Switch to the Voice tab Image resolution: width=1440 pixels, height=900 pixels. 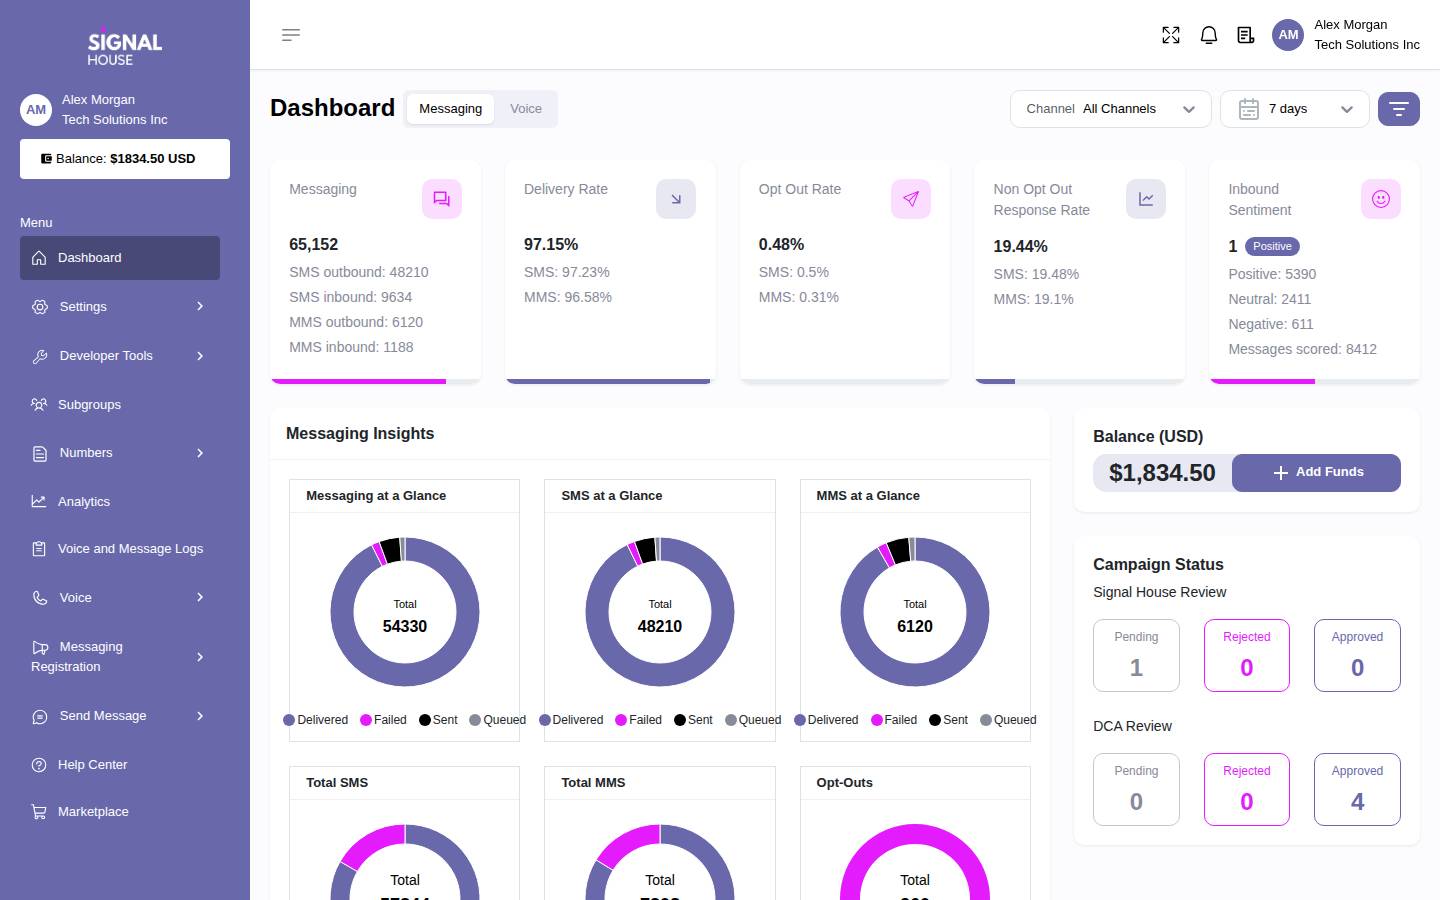point(526,109)
